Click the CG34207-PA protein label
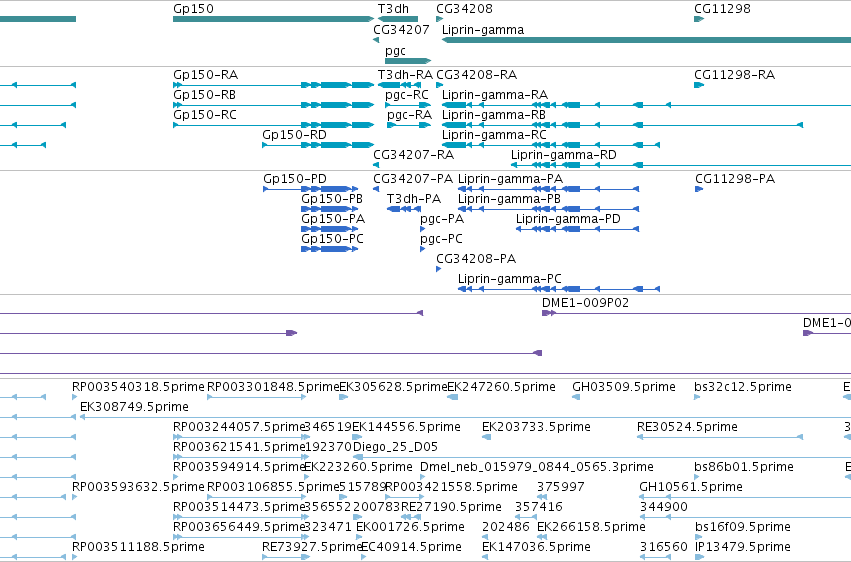Viewport: 851px width, 562px height. 413,179
